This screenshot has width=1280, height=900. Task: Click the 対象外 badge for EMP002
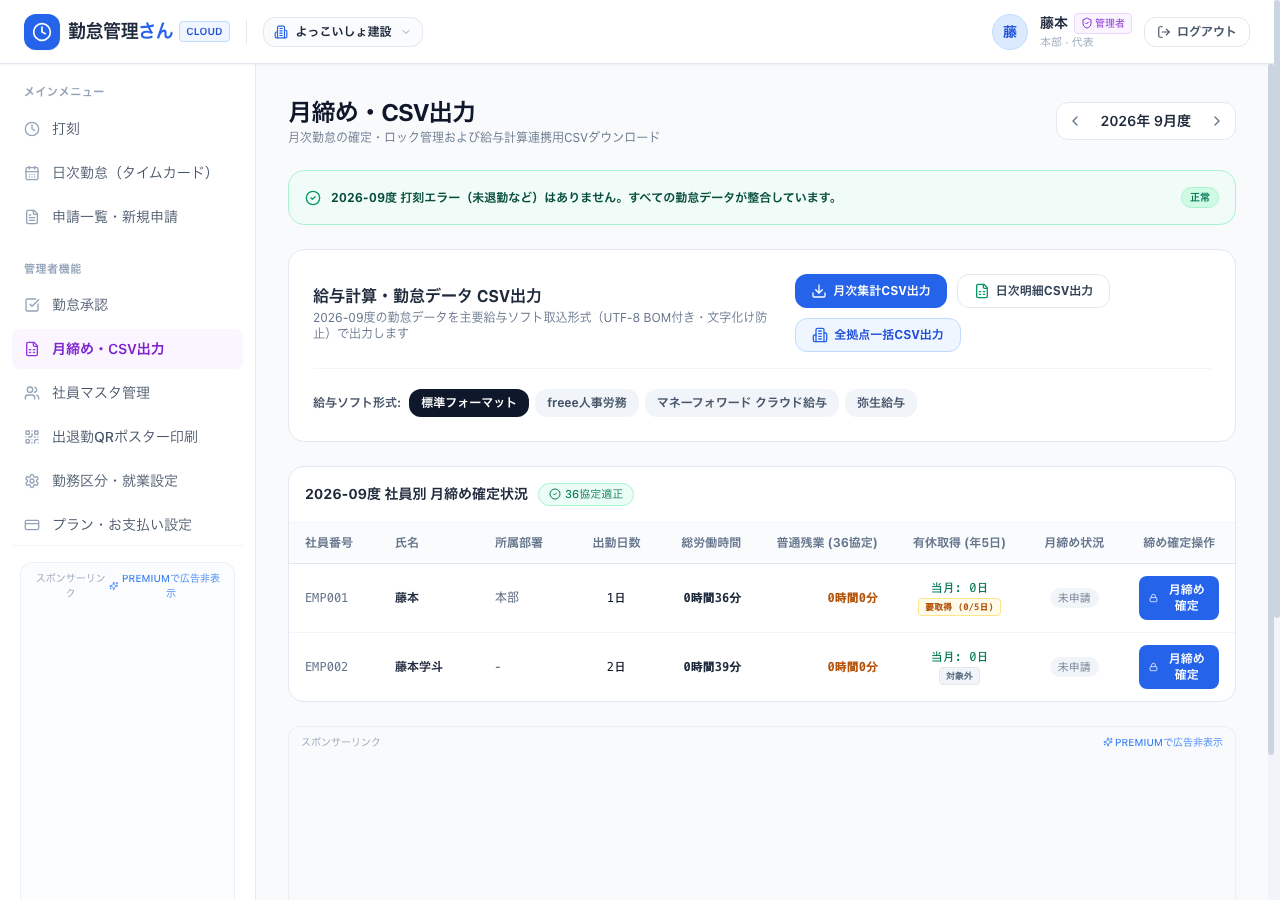click(x=959, y=676)
